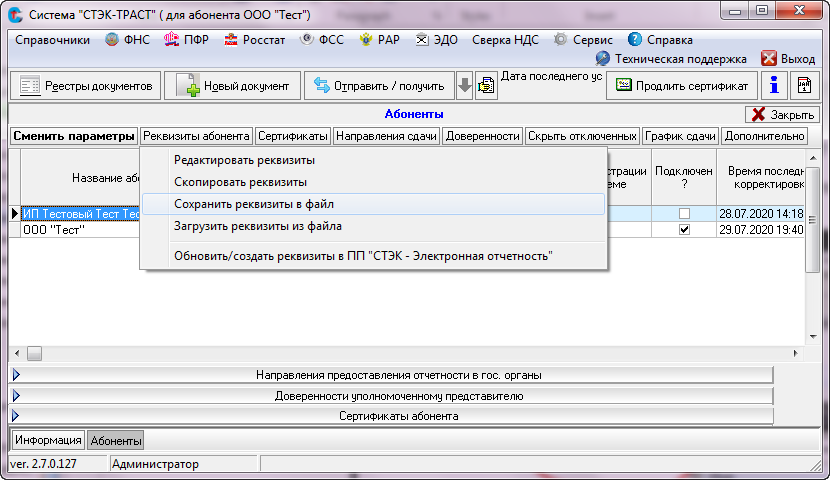
Task: Click the blue information icon button
Action: [774, 86]
